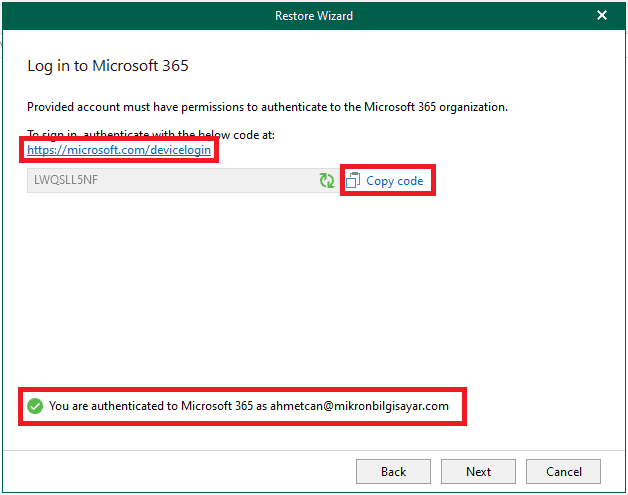Click the Restore Wizard title text

(314, 16)
